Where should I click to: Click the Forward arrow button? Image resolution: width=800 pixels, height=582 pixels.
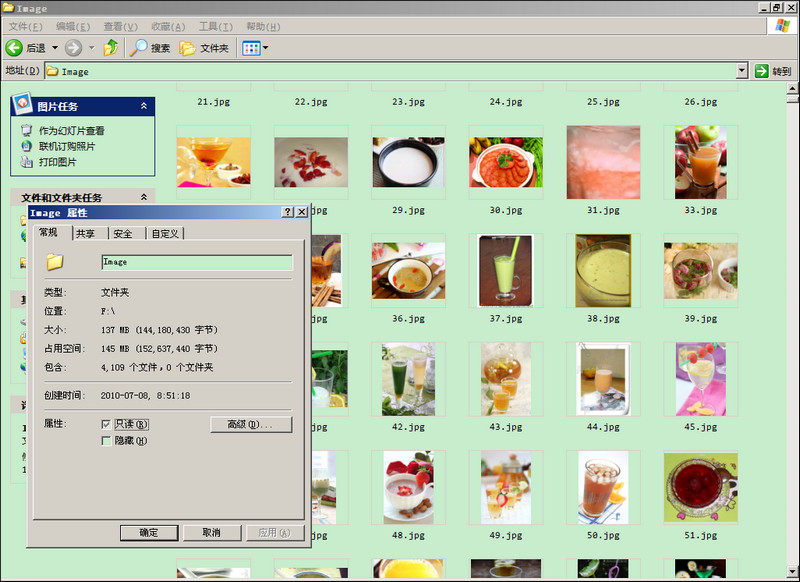tap(73, 48)
